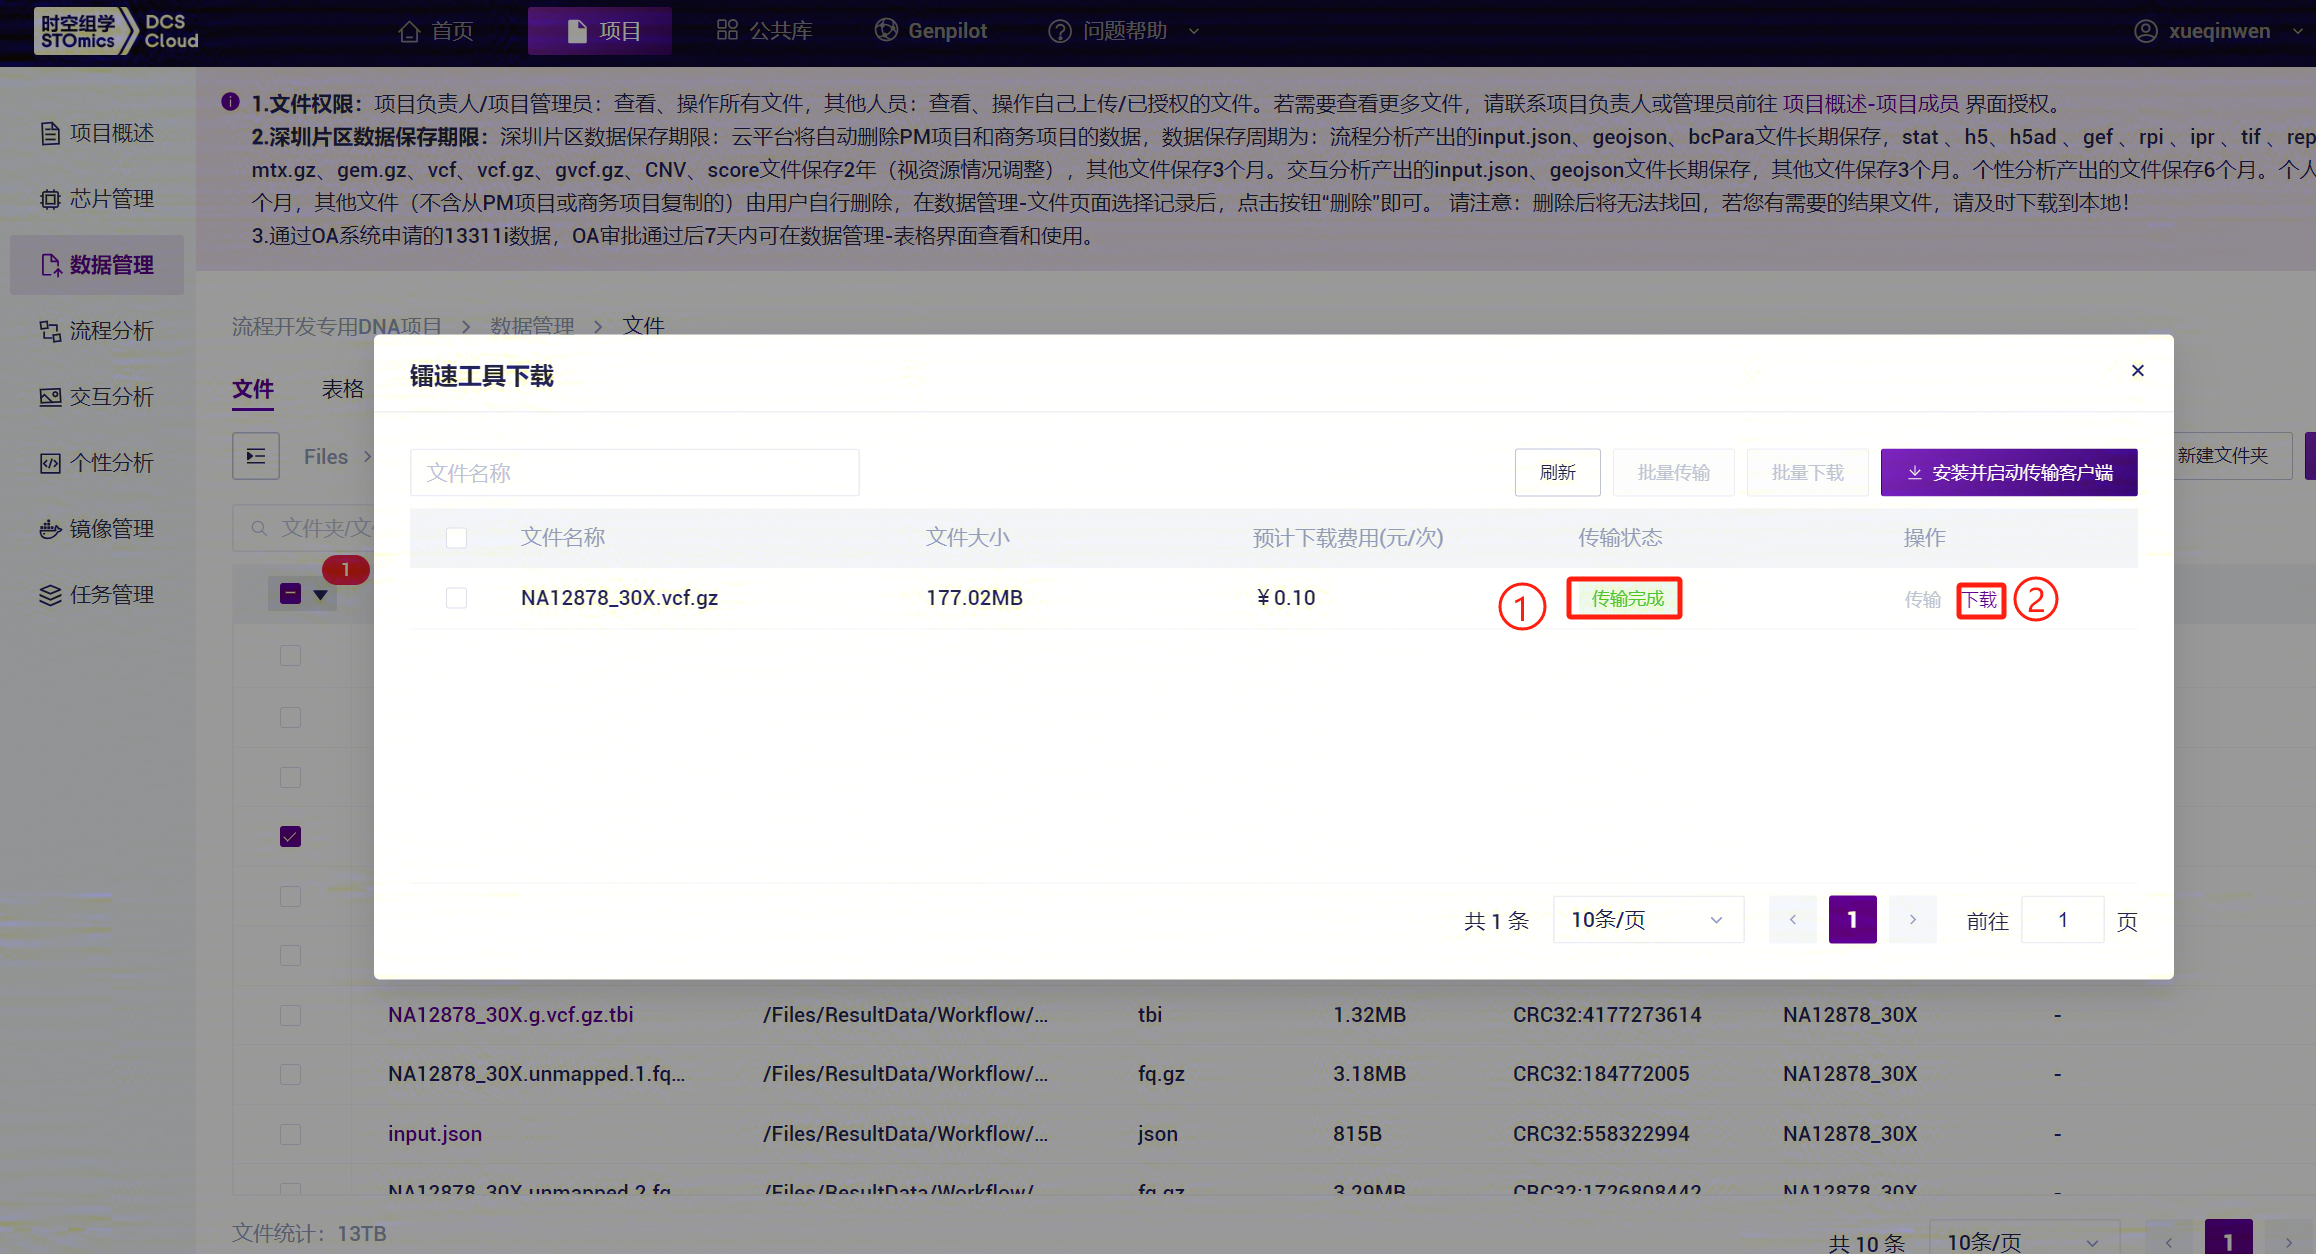Click 下载 action for NA12878_30X.vcf.gz
This screenshot has height=1254, width=2316.
pos(1980,599)
